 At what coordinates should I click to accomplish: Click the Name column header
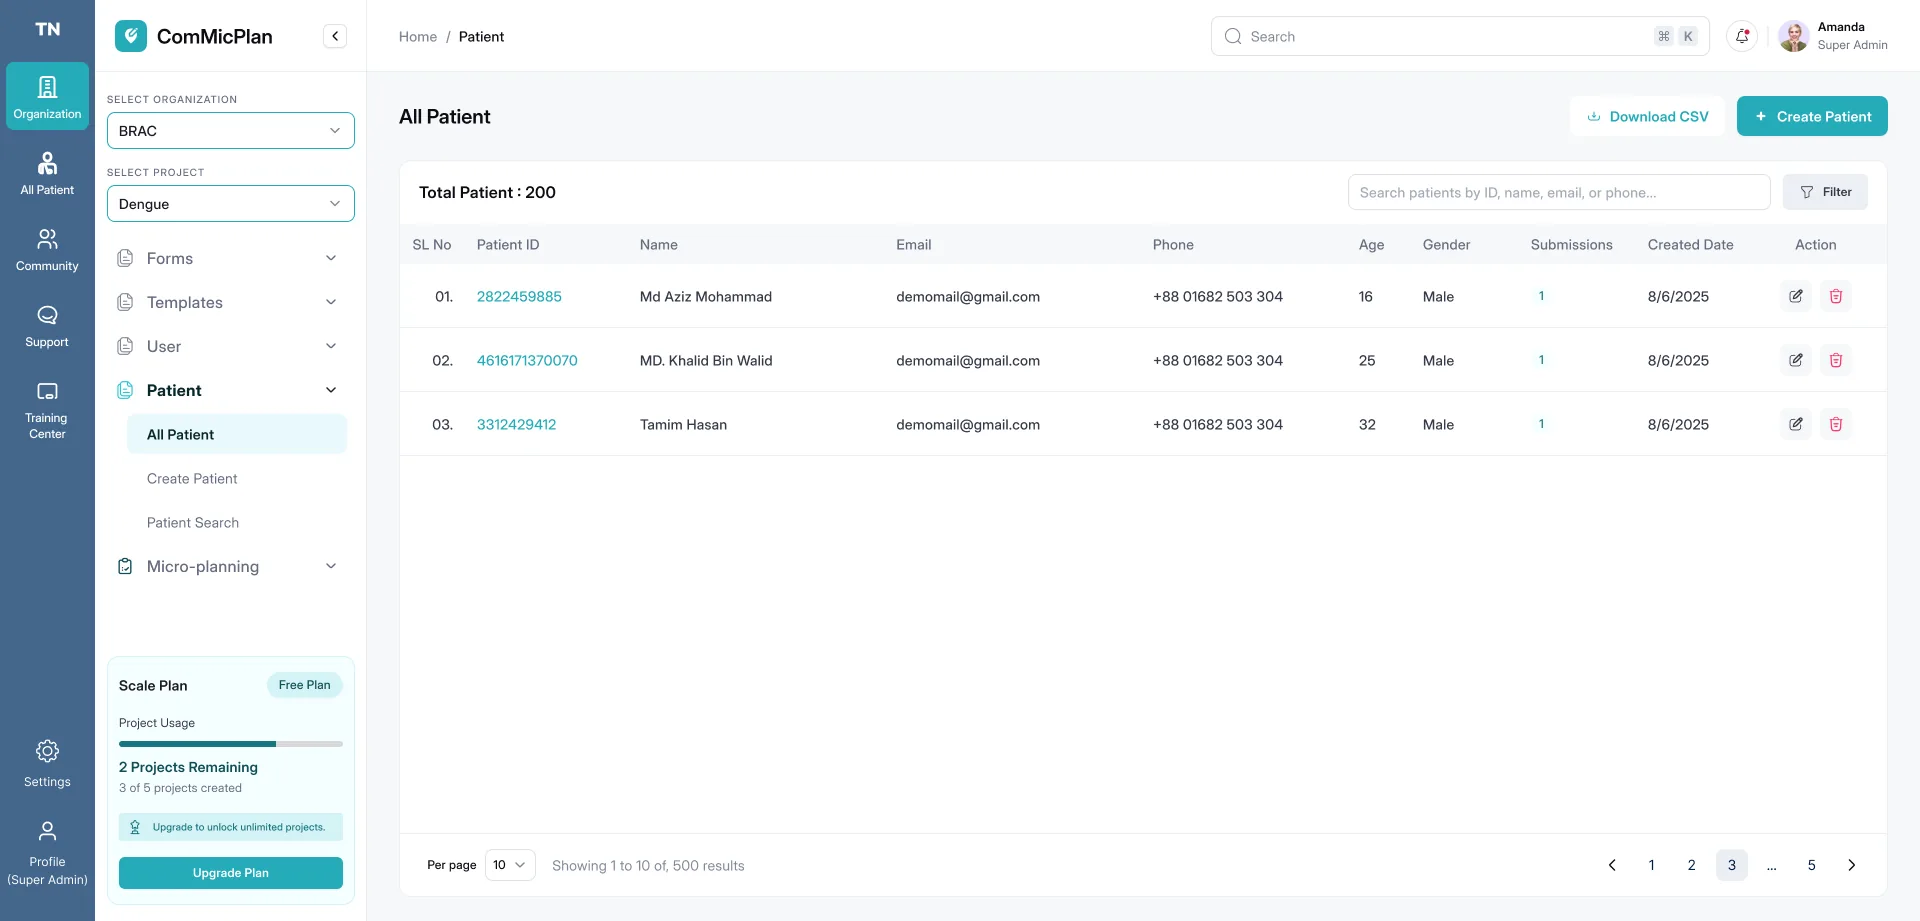(x=659, y=244)
